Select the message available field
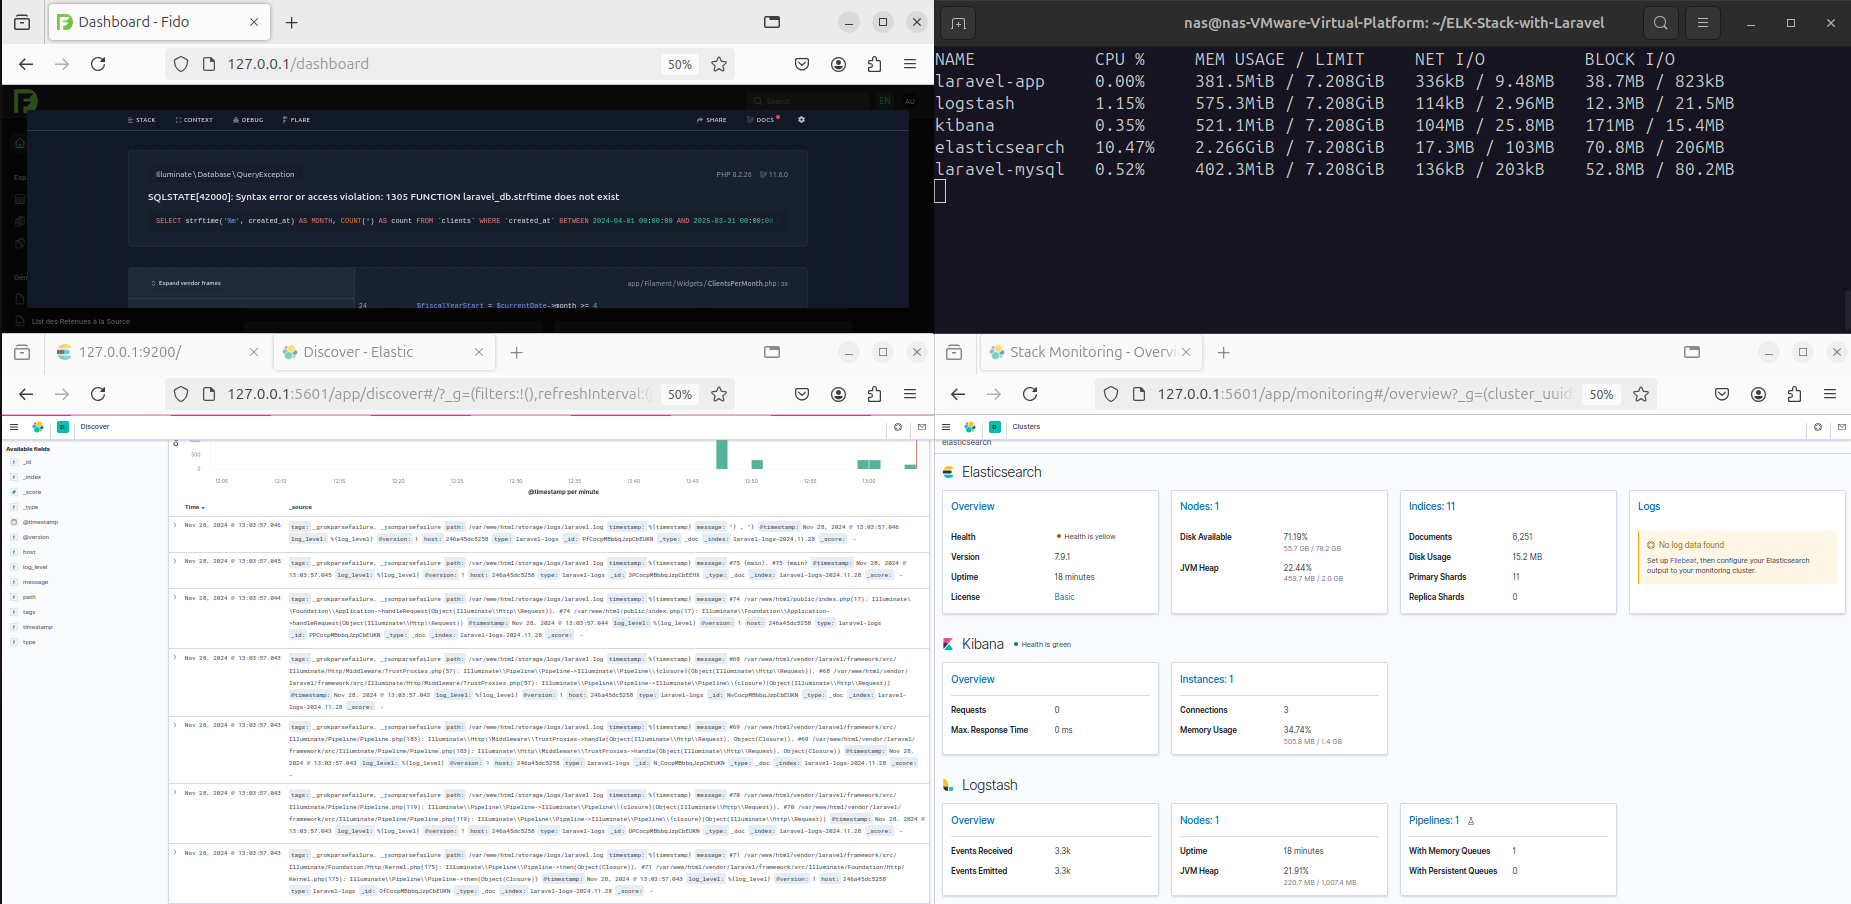Viewport: 1851px width, 904px height. click(x=35, y=582)
